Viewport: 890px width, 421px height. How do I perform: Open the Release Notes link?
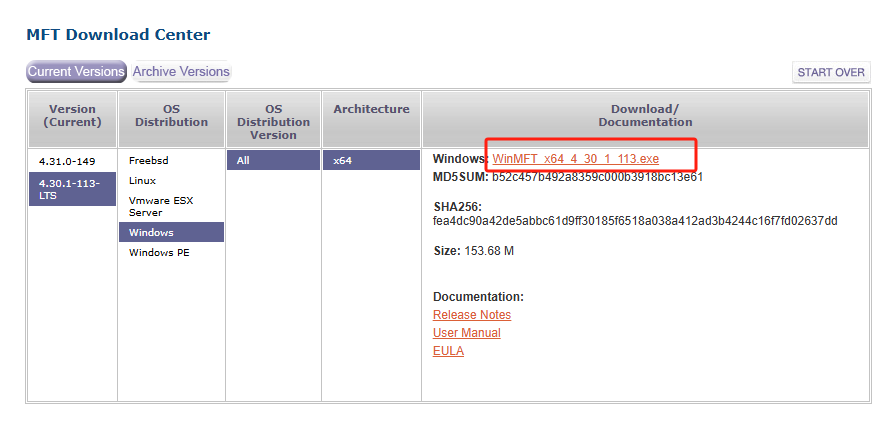[472, 315]
